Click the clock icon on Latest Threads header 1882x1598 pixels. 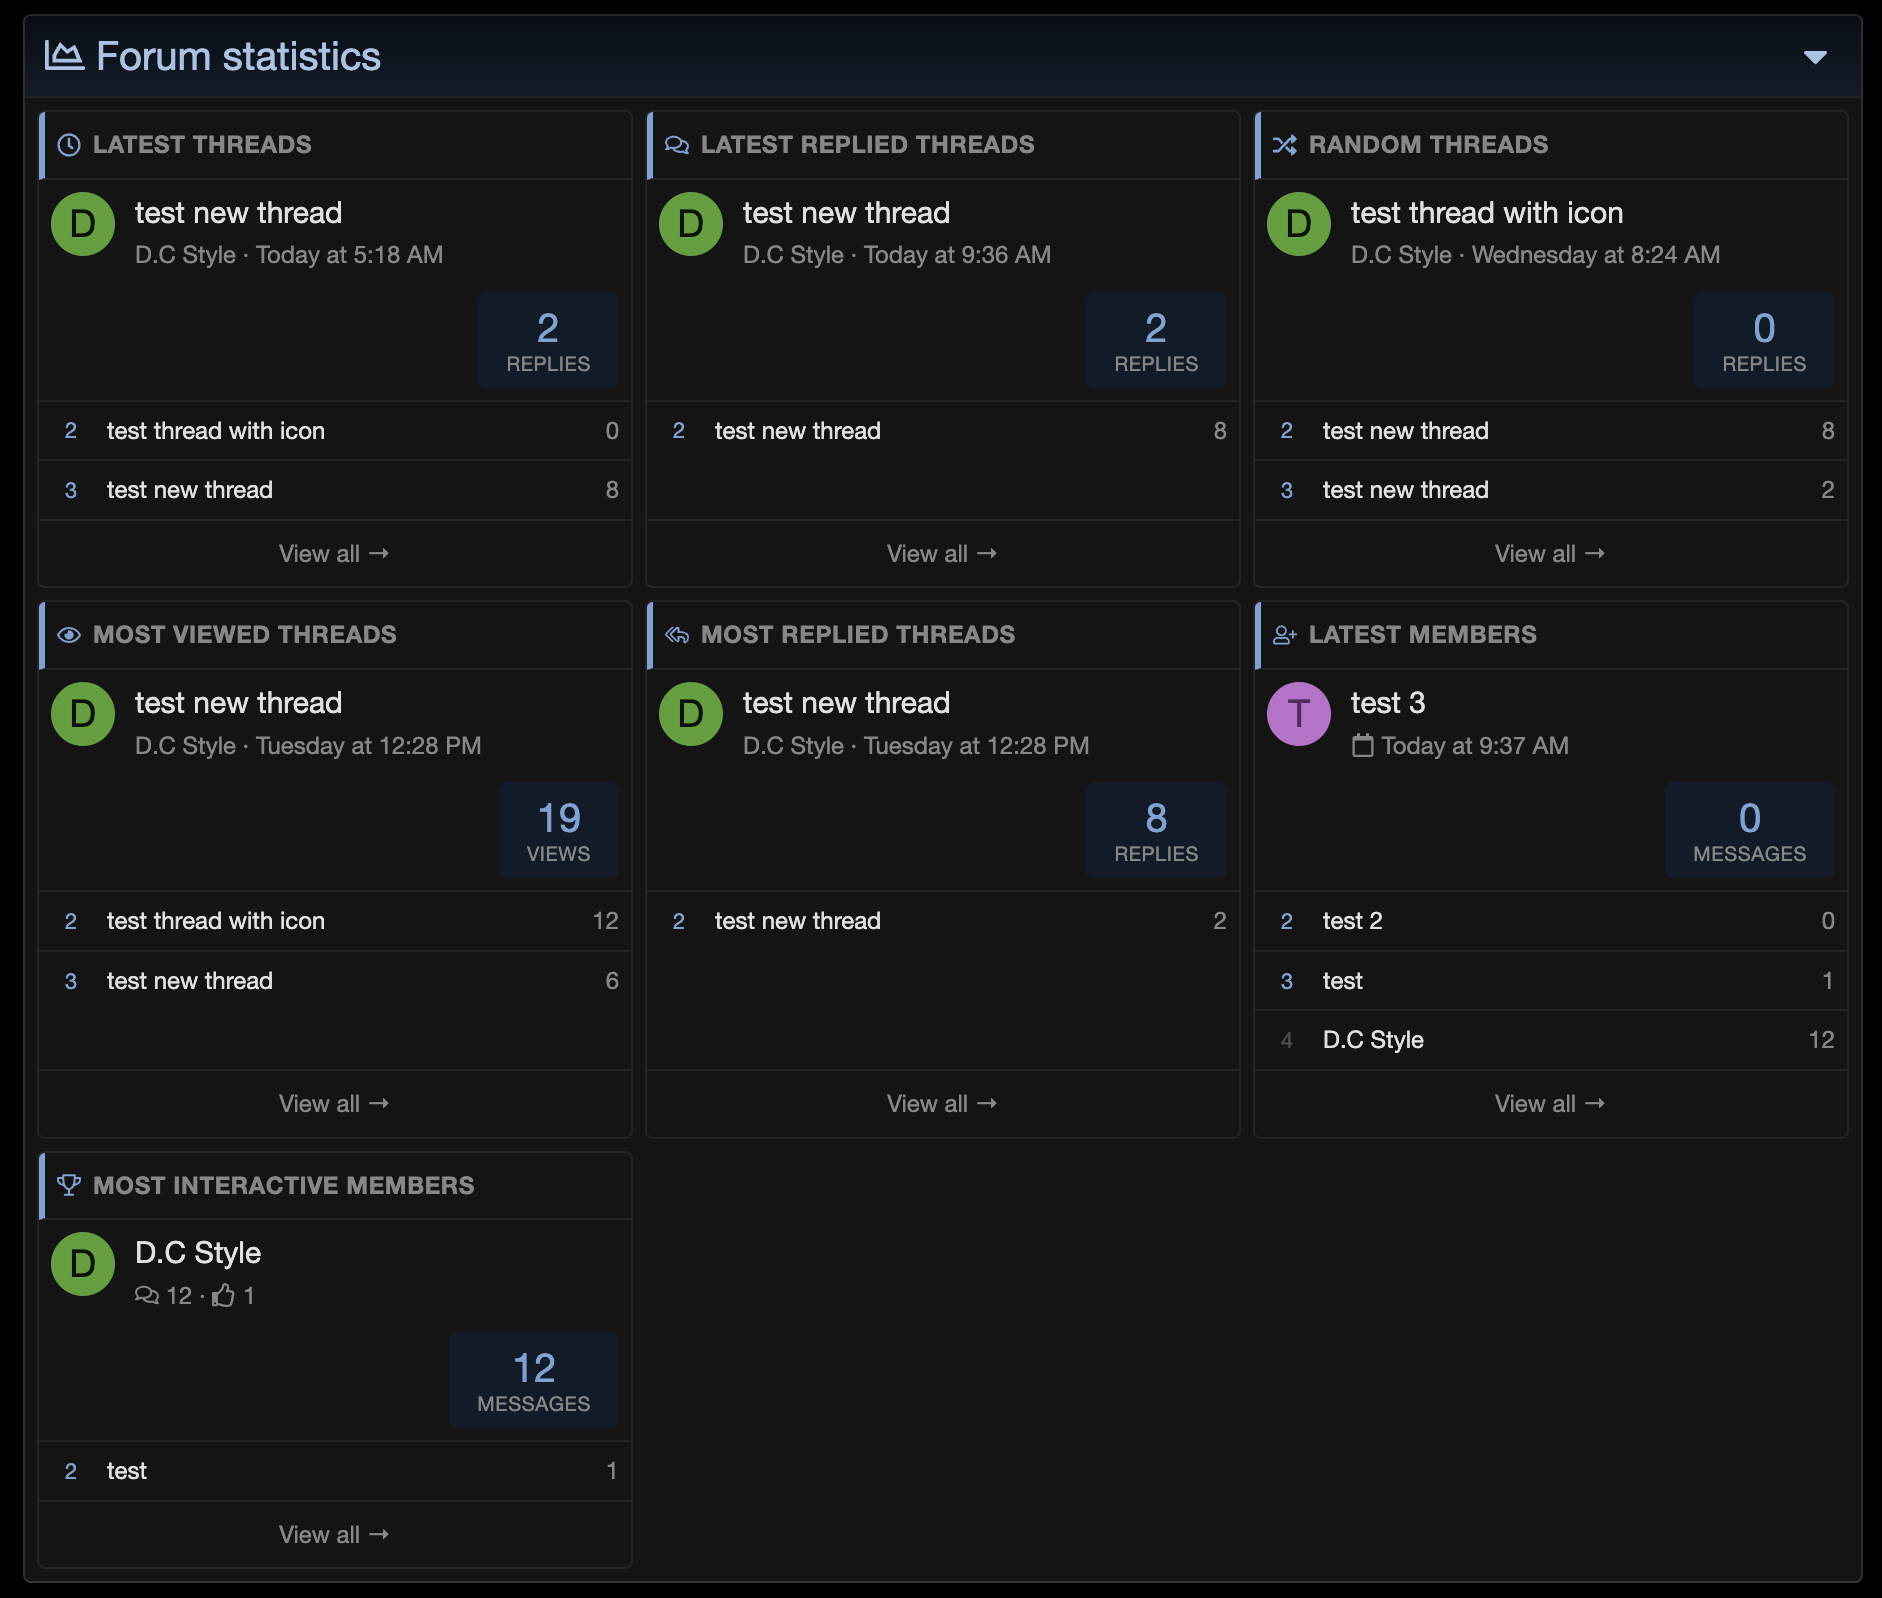(68, 144)
